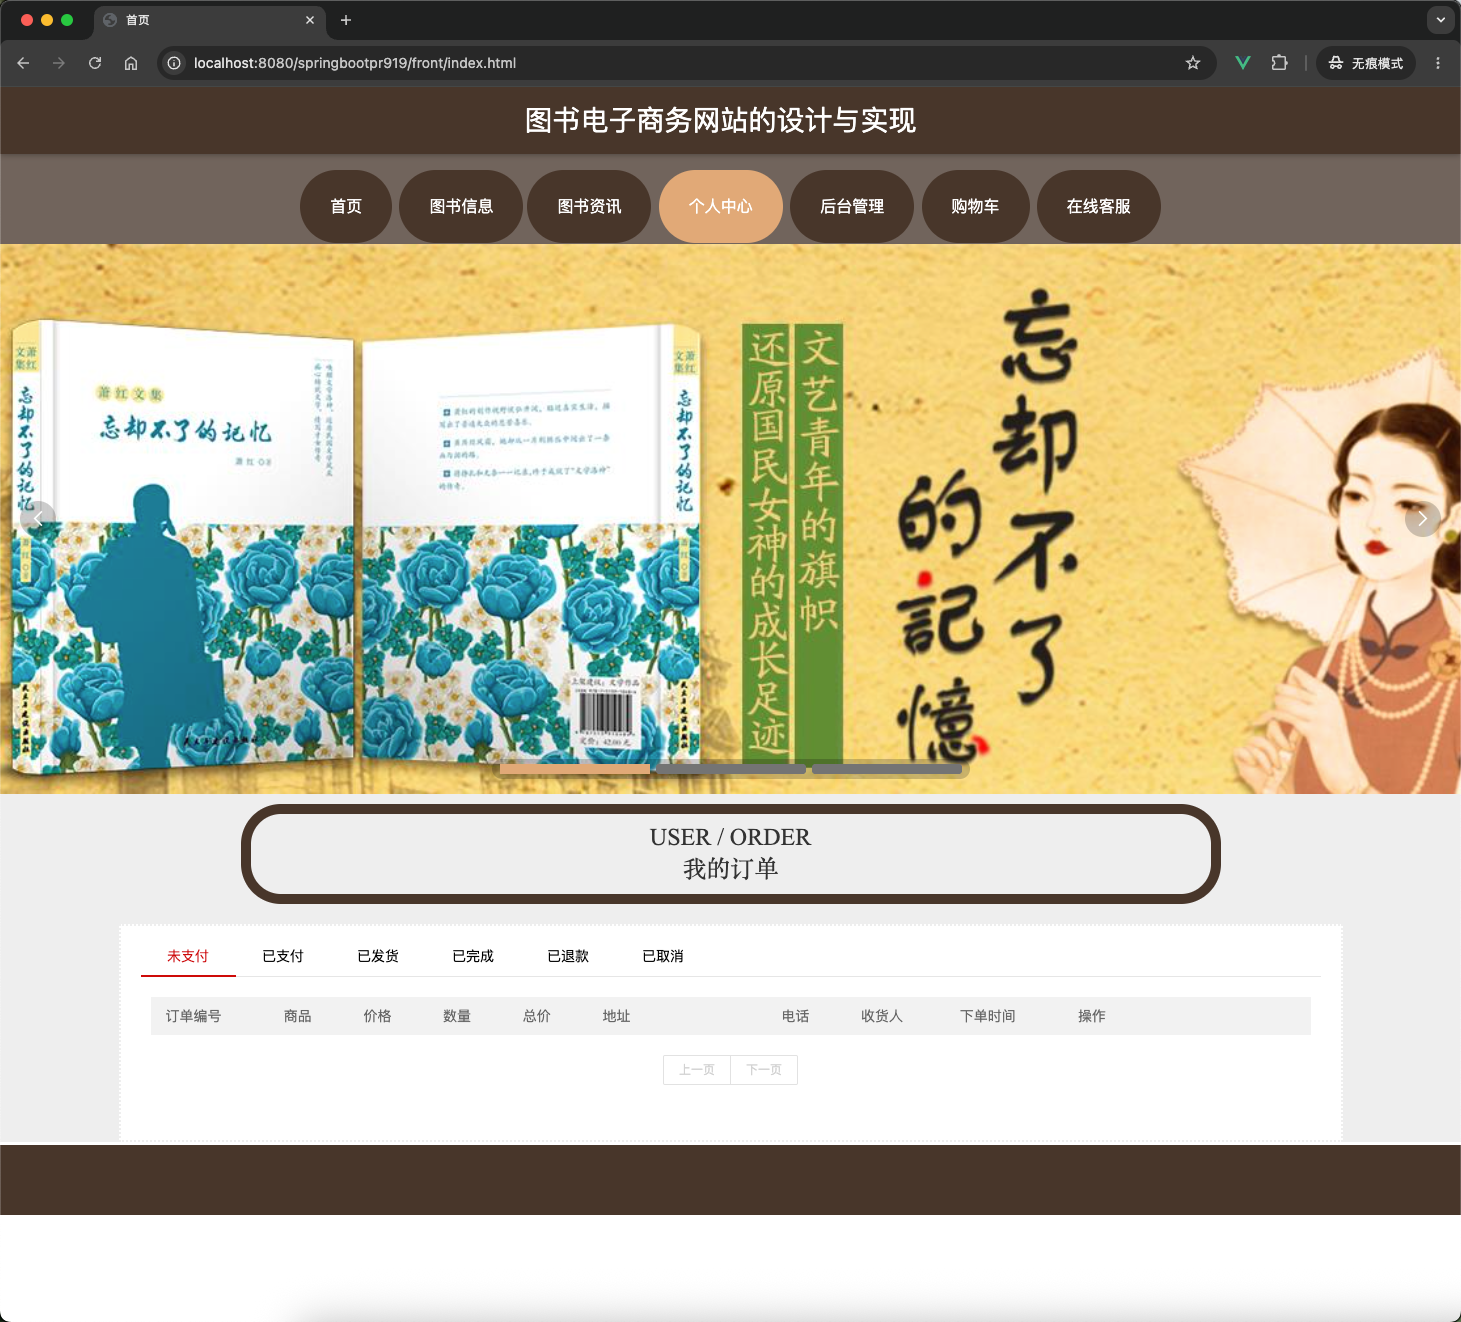Switch to the 已取消 orders tab
Viewport: 1461px width, 1322px height.
coord(663,956)
